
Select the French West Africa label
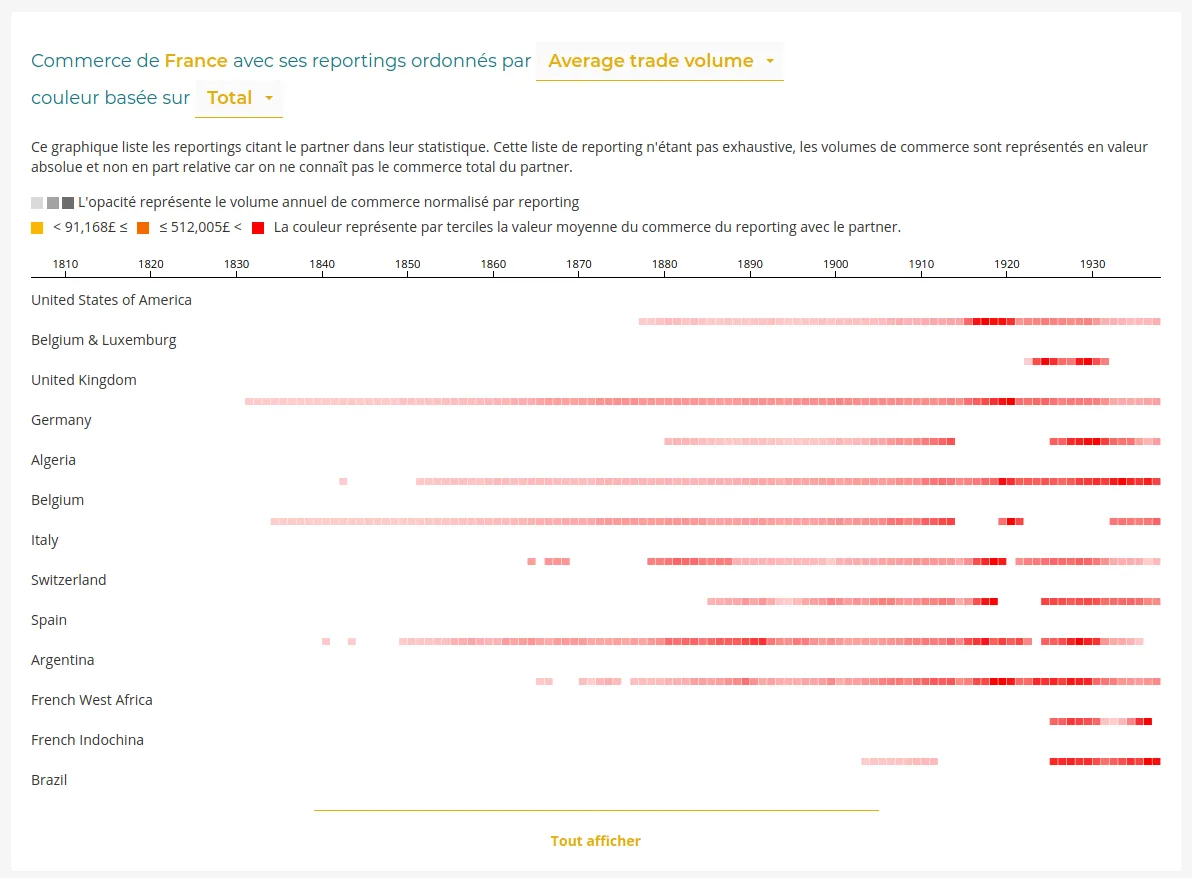point(92,700)
